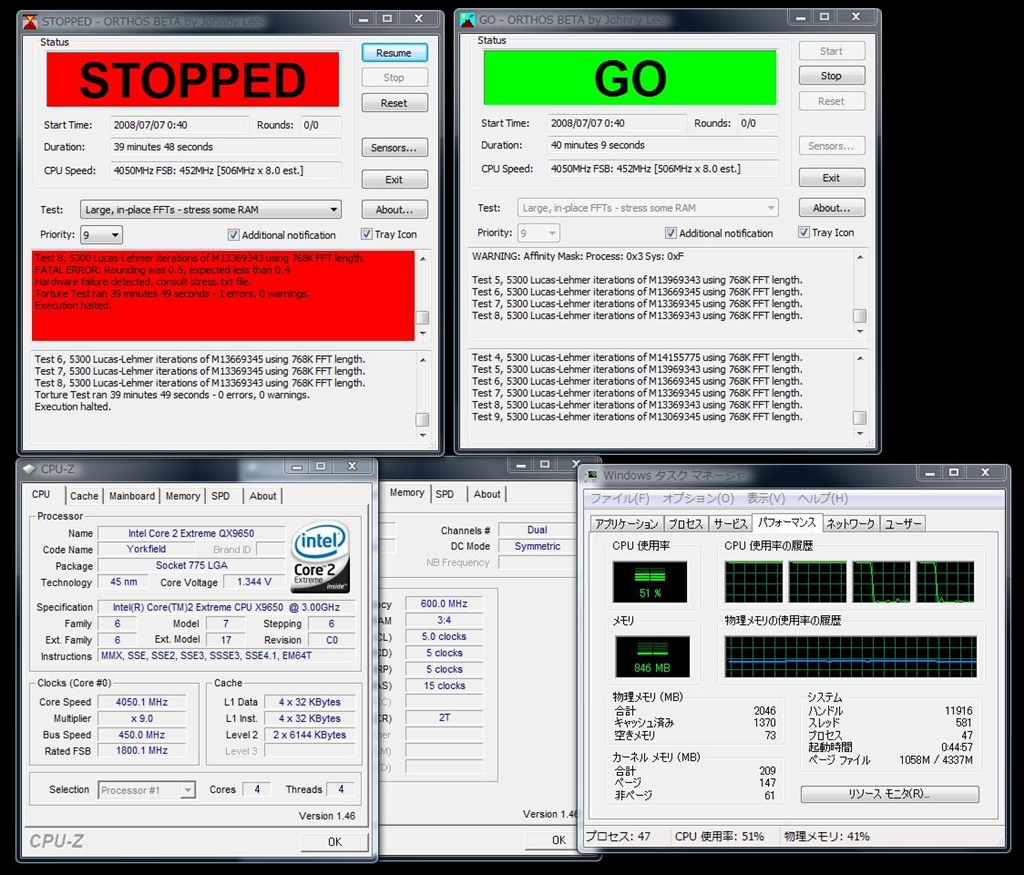Open Sensors... in the STOPPED ORTHOS window
The image size is (1024, 875).
pyautogui.click(x=394, y=148)
